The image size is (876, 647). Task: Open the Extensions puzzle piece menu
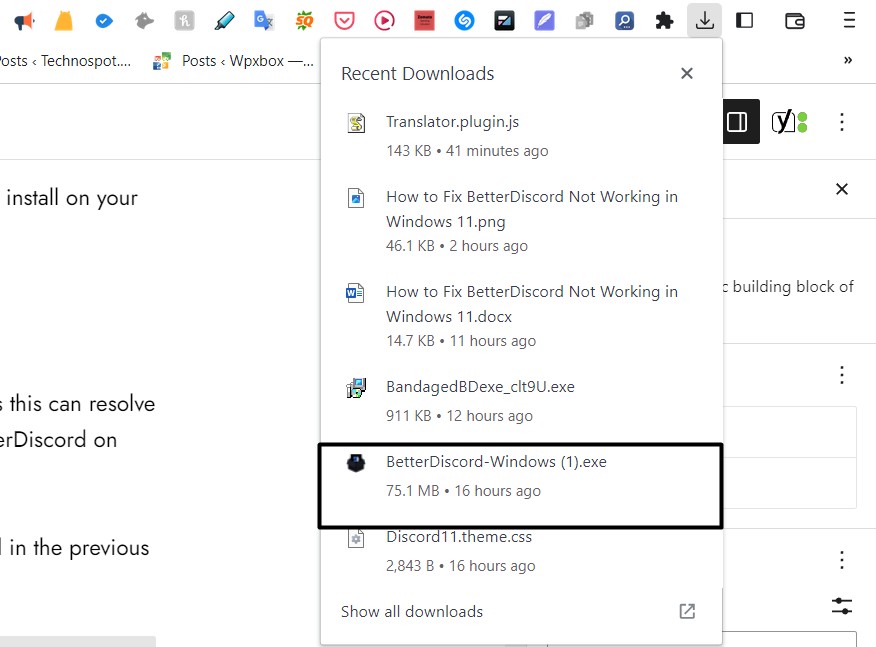663,20
